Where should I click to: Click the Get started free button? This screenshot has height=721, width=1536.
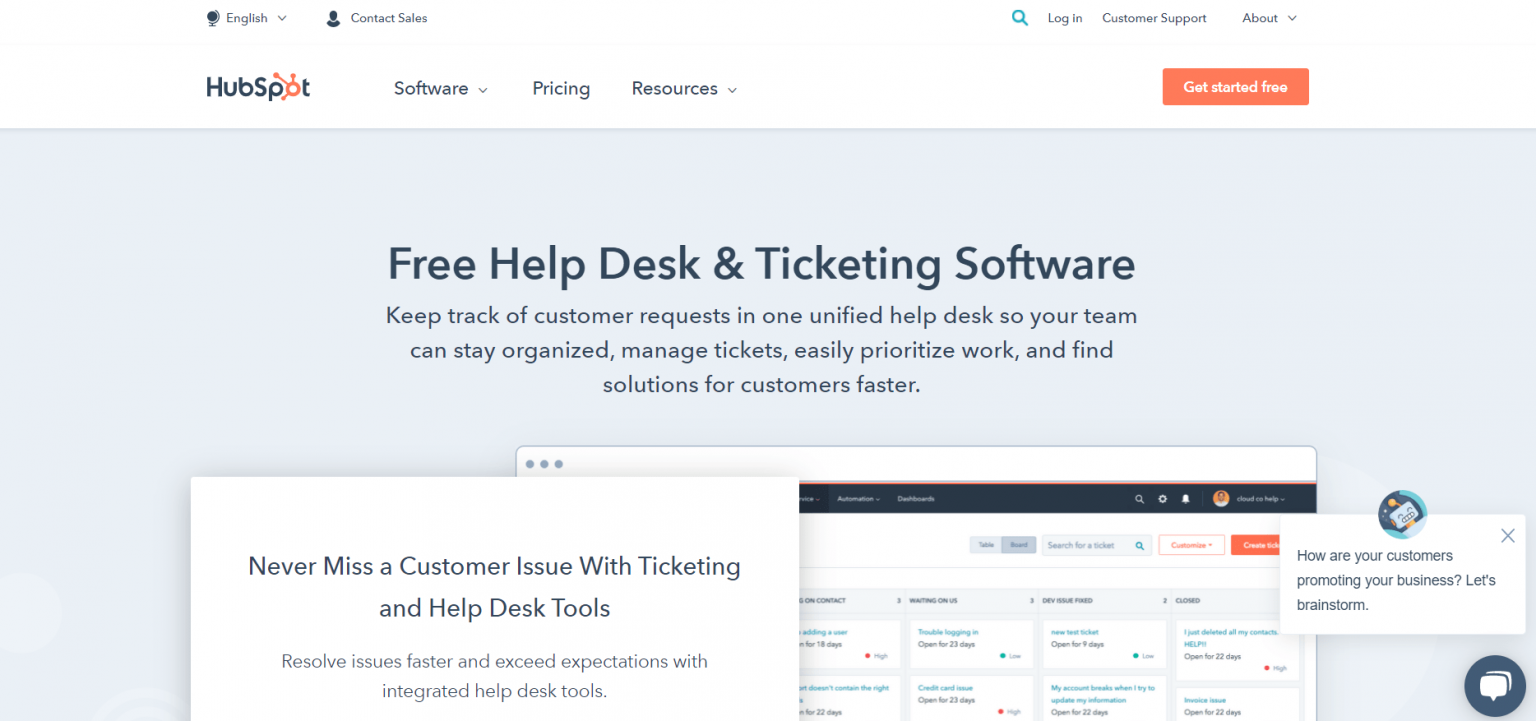point(1235,86)
